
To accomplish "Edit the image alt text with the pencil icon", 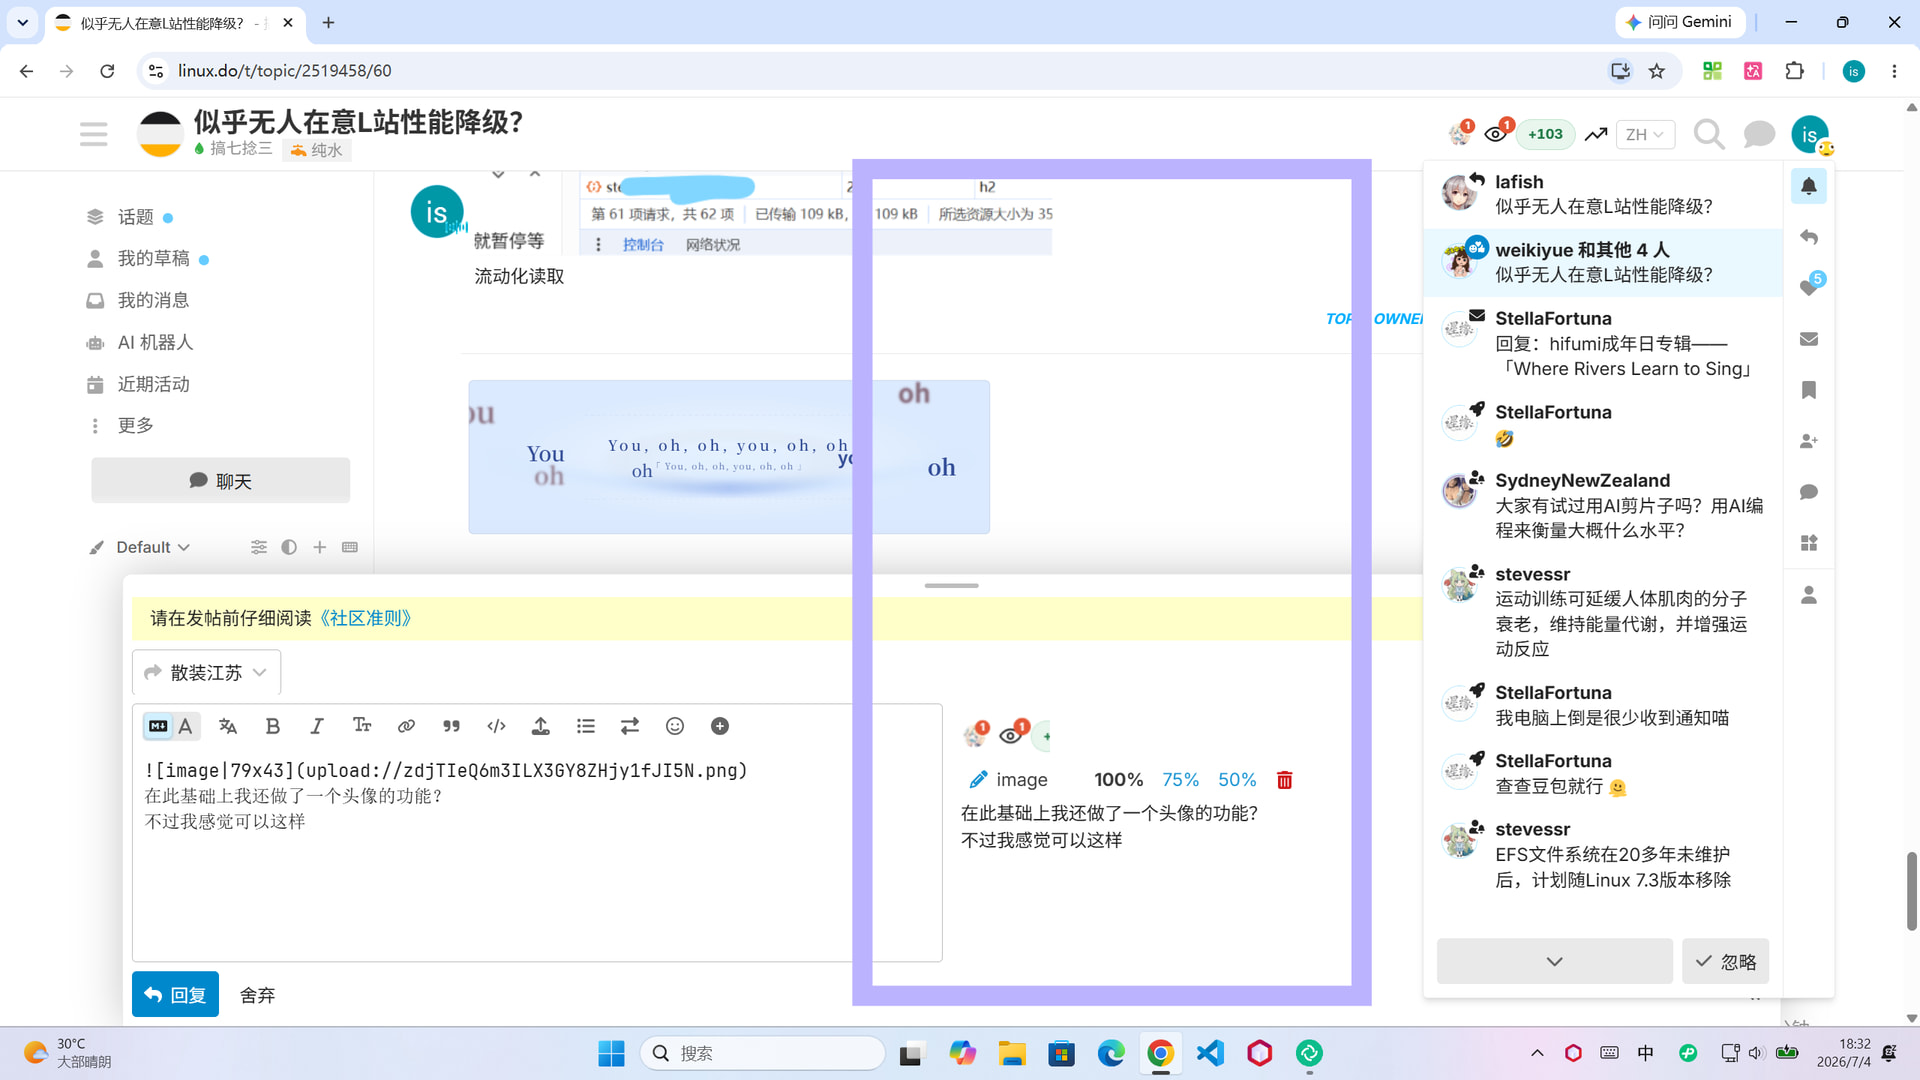I will click(978, 780).
